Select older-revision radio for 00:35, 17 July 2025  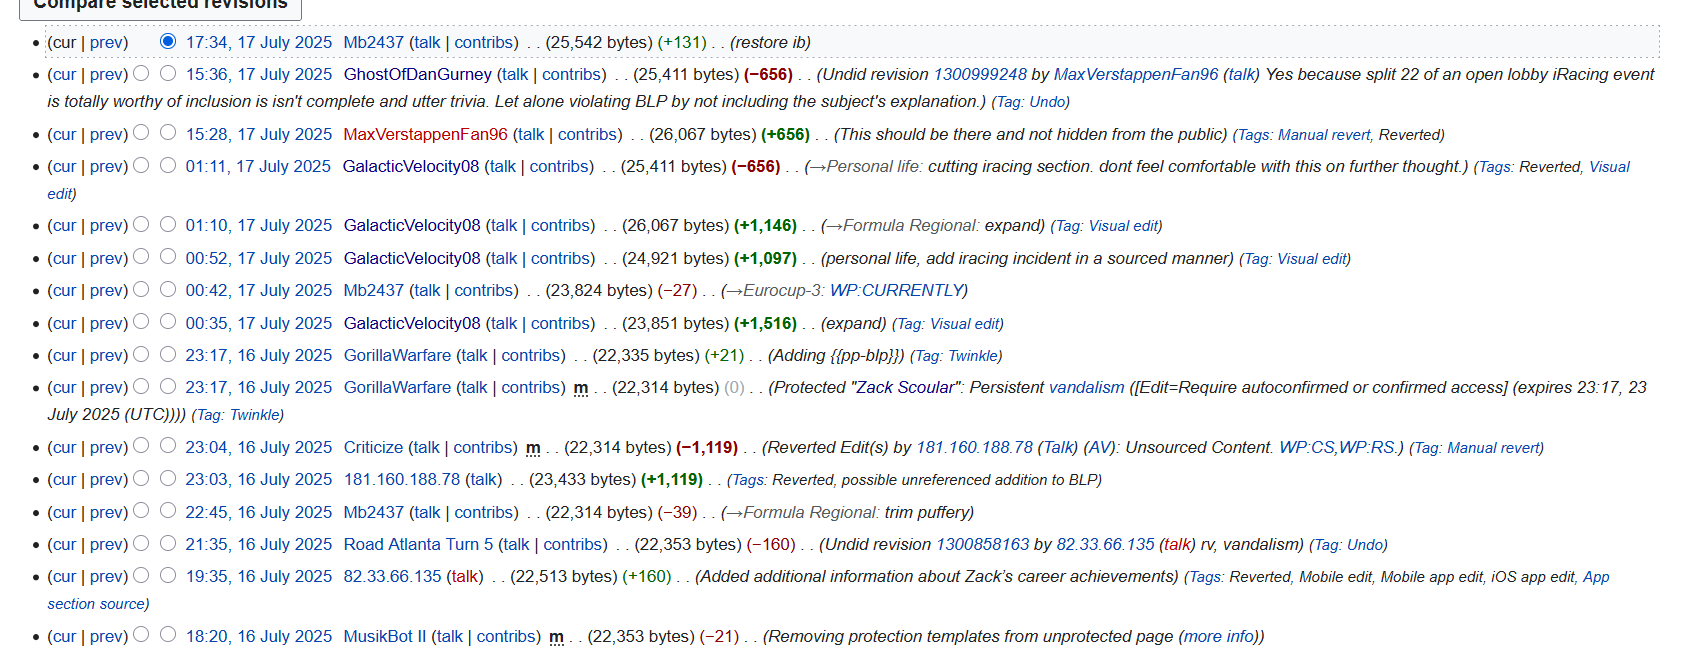[x=141, y=322]
